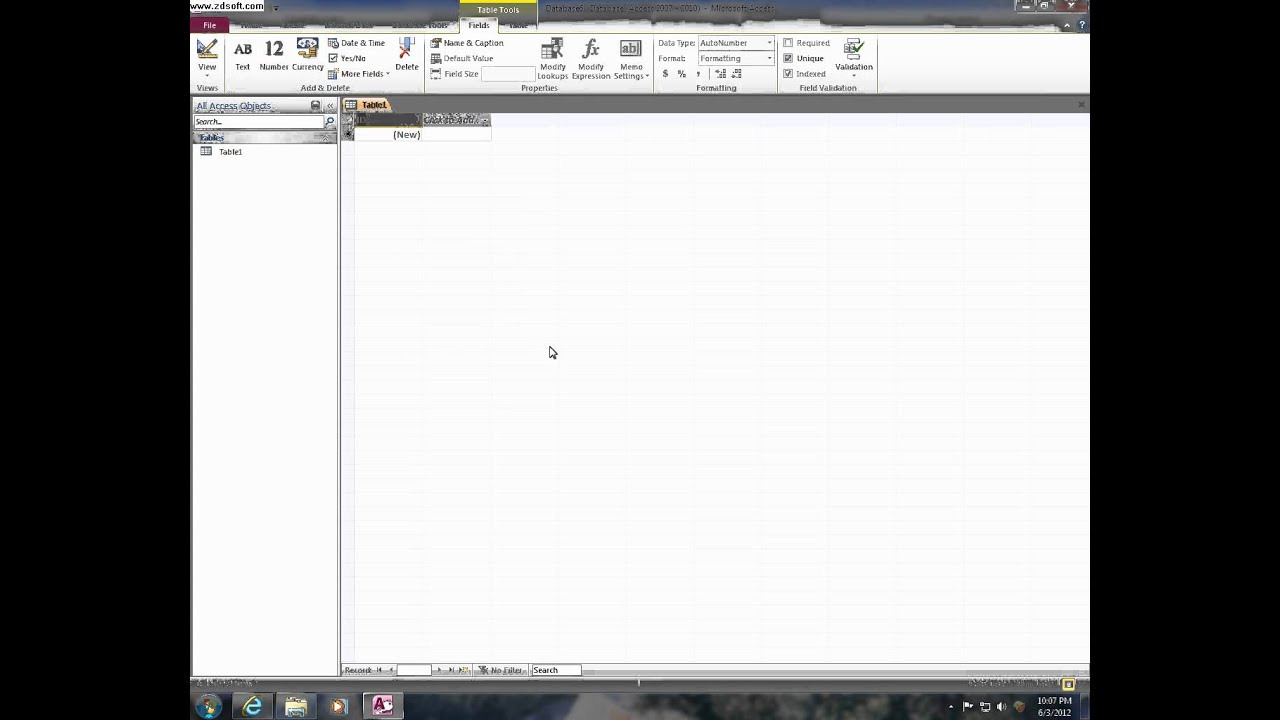Screen dimensions: 1280x720
Task: Click the record Search box at bottom
Action: coord(555,670)
